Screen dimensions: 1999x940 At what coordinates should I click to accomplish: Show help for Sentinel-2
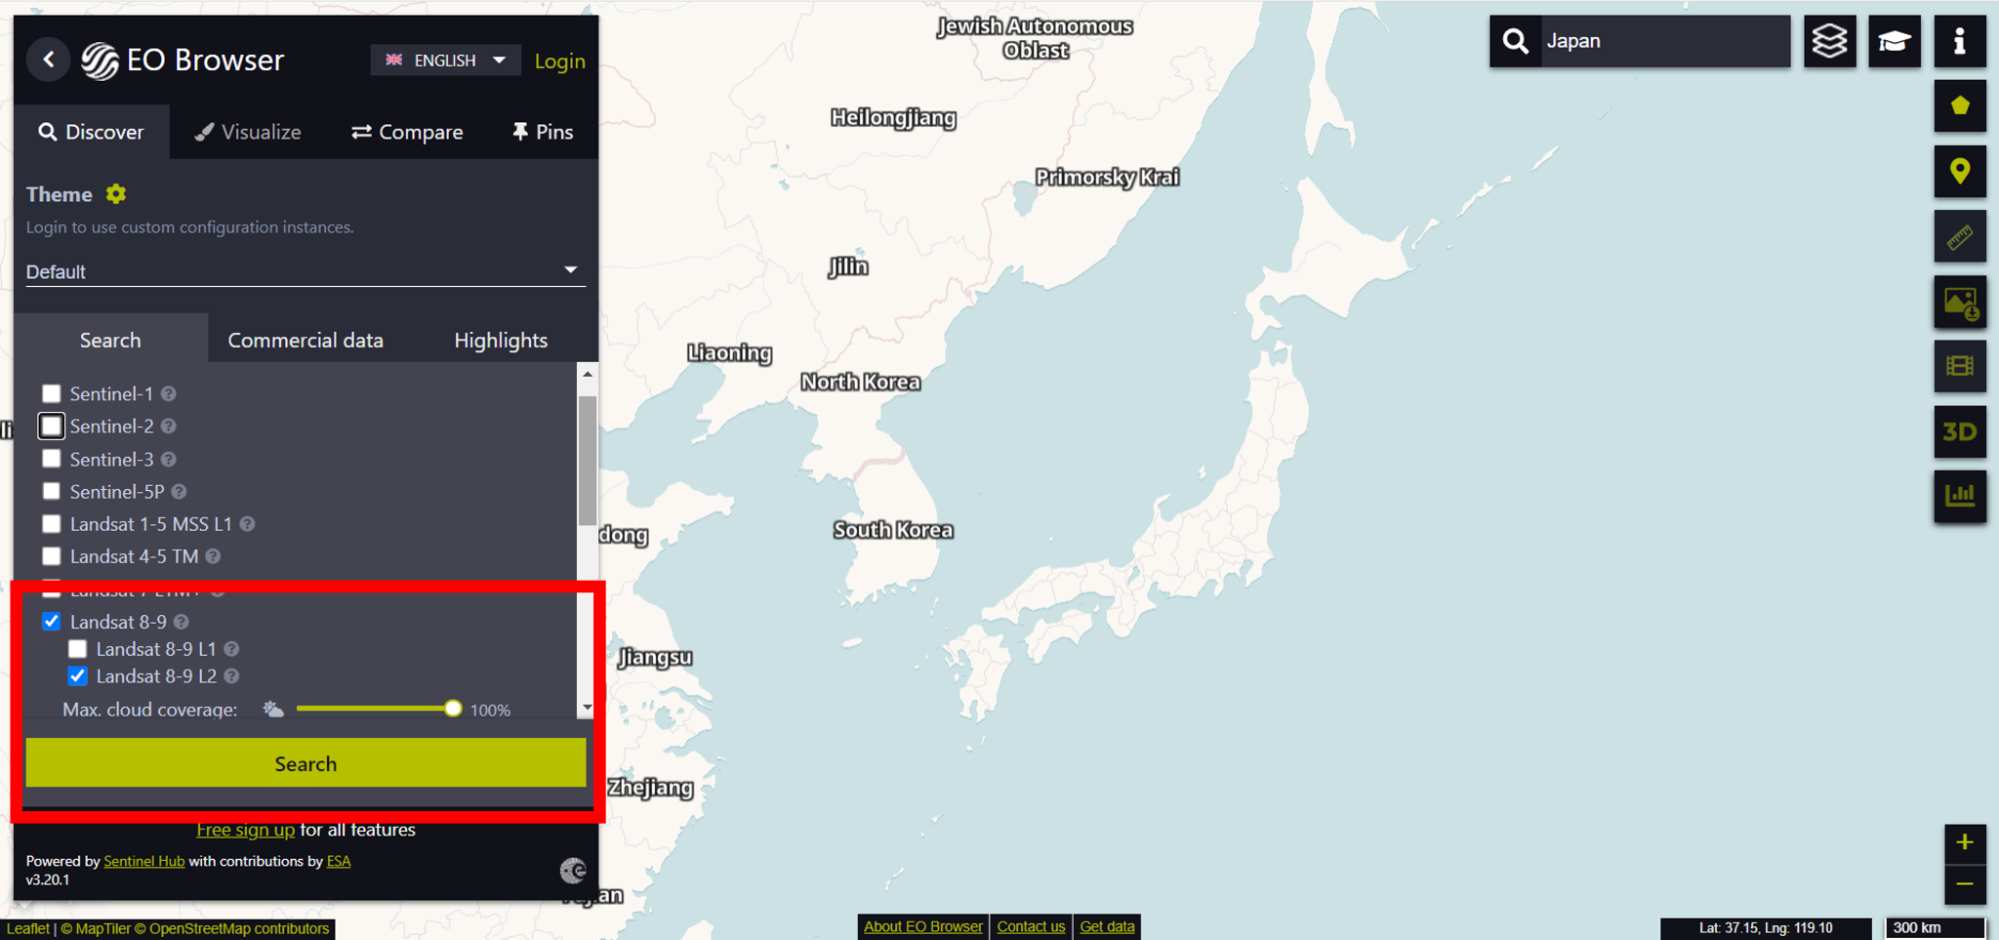click(169, 426)
